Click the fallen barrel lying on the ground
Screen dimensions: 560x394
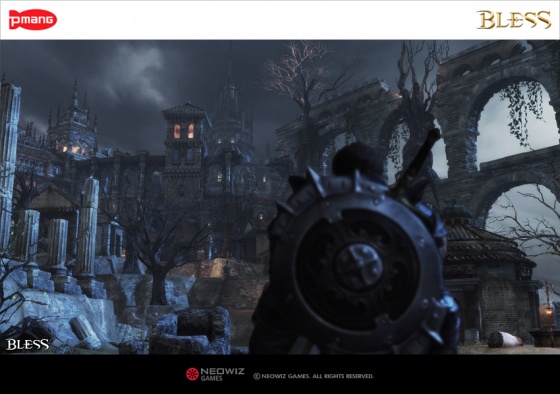tap(505, 339)
